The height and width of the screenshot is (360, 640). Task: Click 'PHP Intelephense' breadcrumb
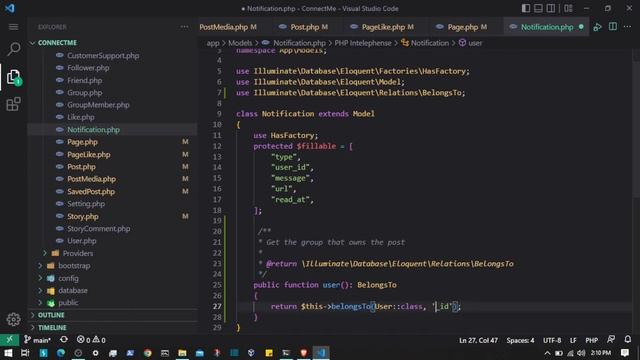coord(363,43)
